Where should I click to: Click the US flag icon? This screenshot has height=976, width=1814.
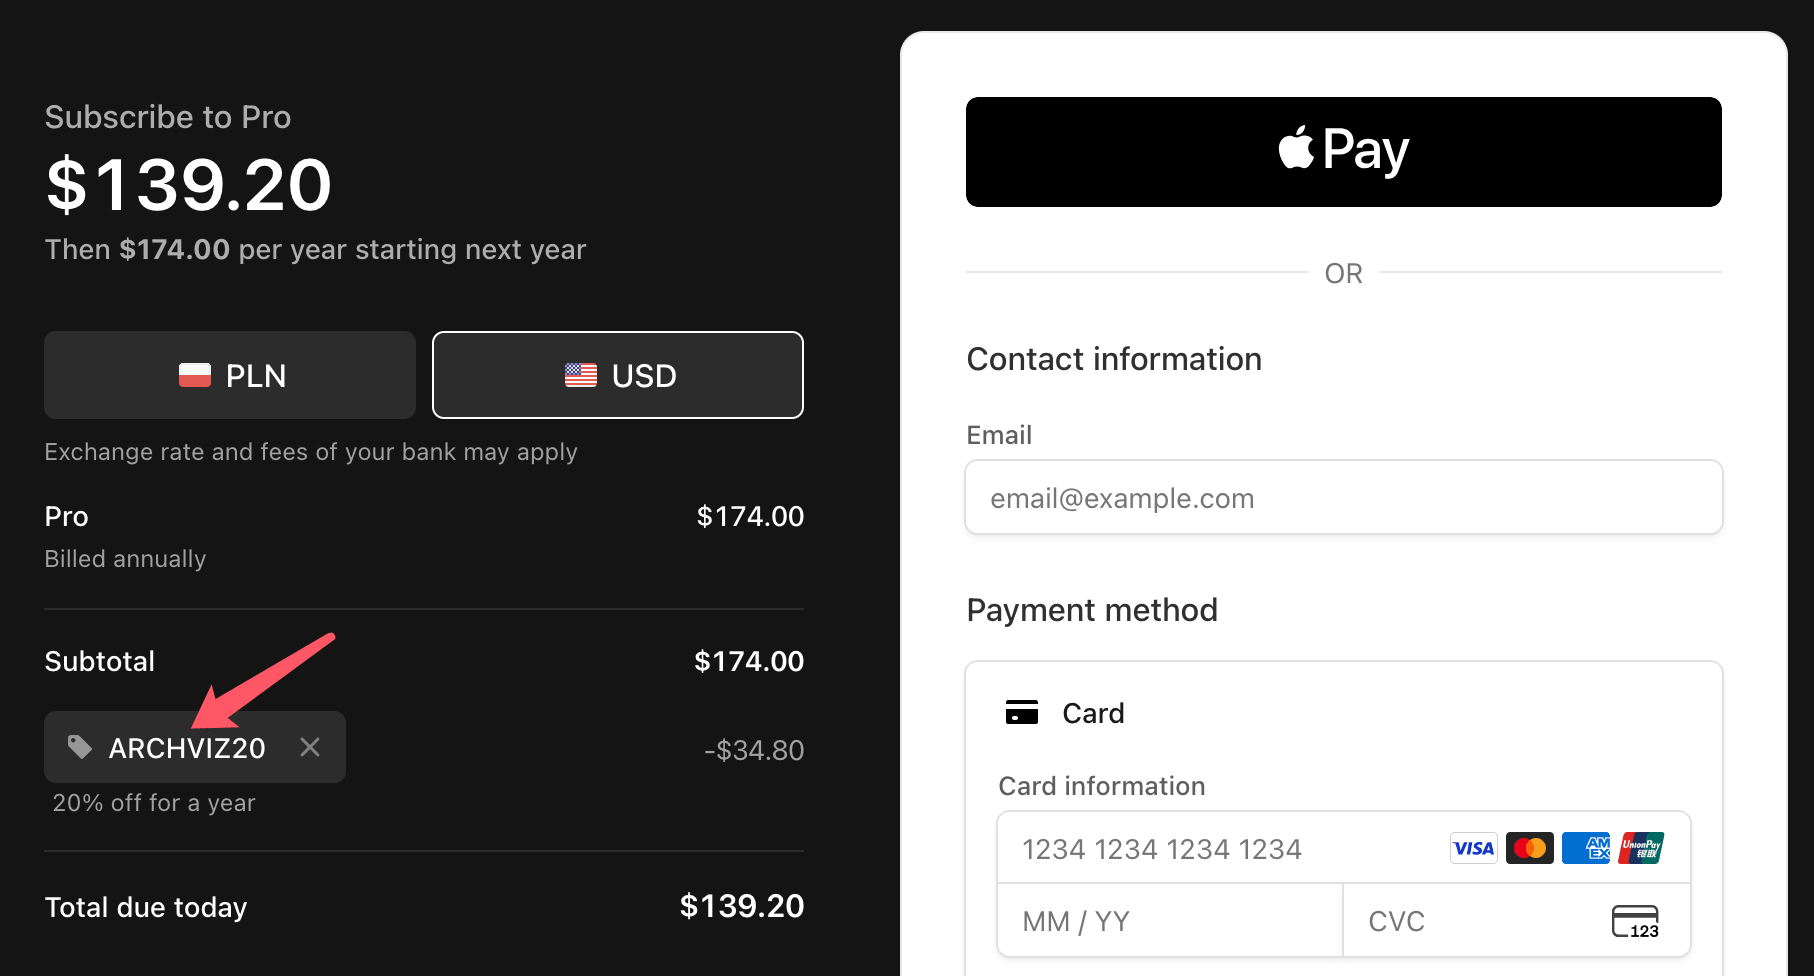tap(581, 375)
